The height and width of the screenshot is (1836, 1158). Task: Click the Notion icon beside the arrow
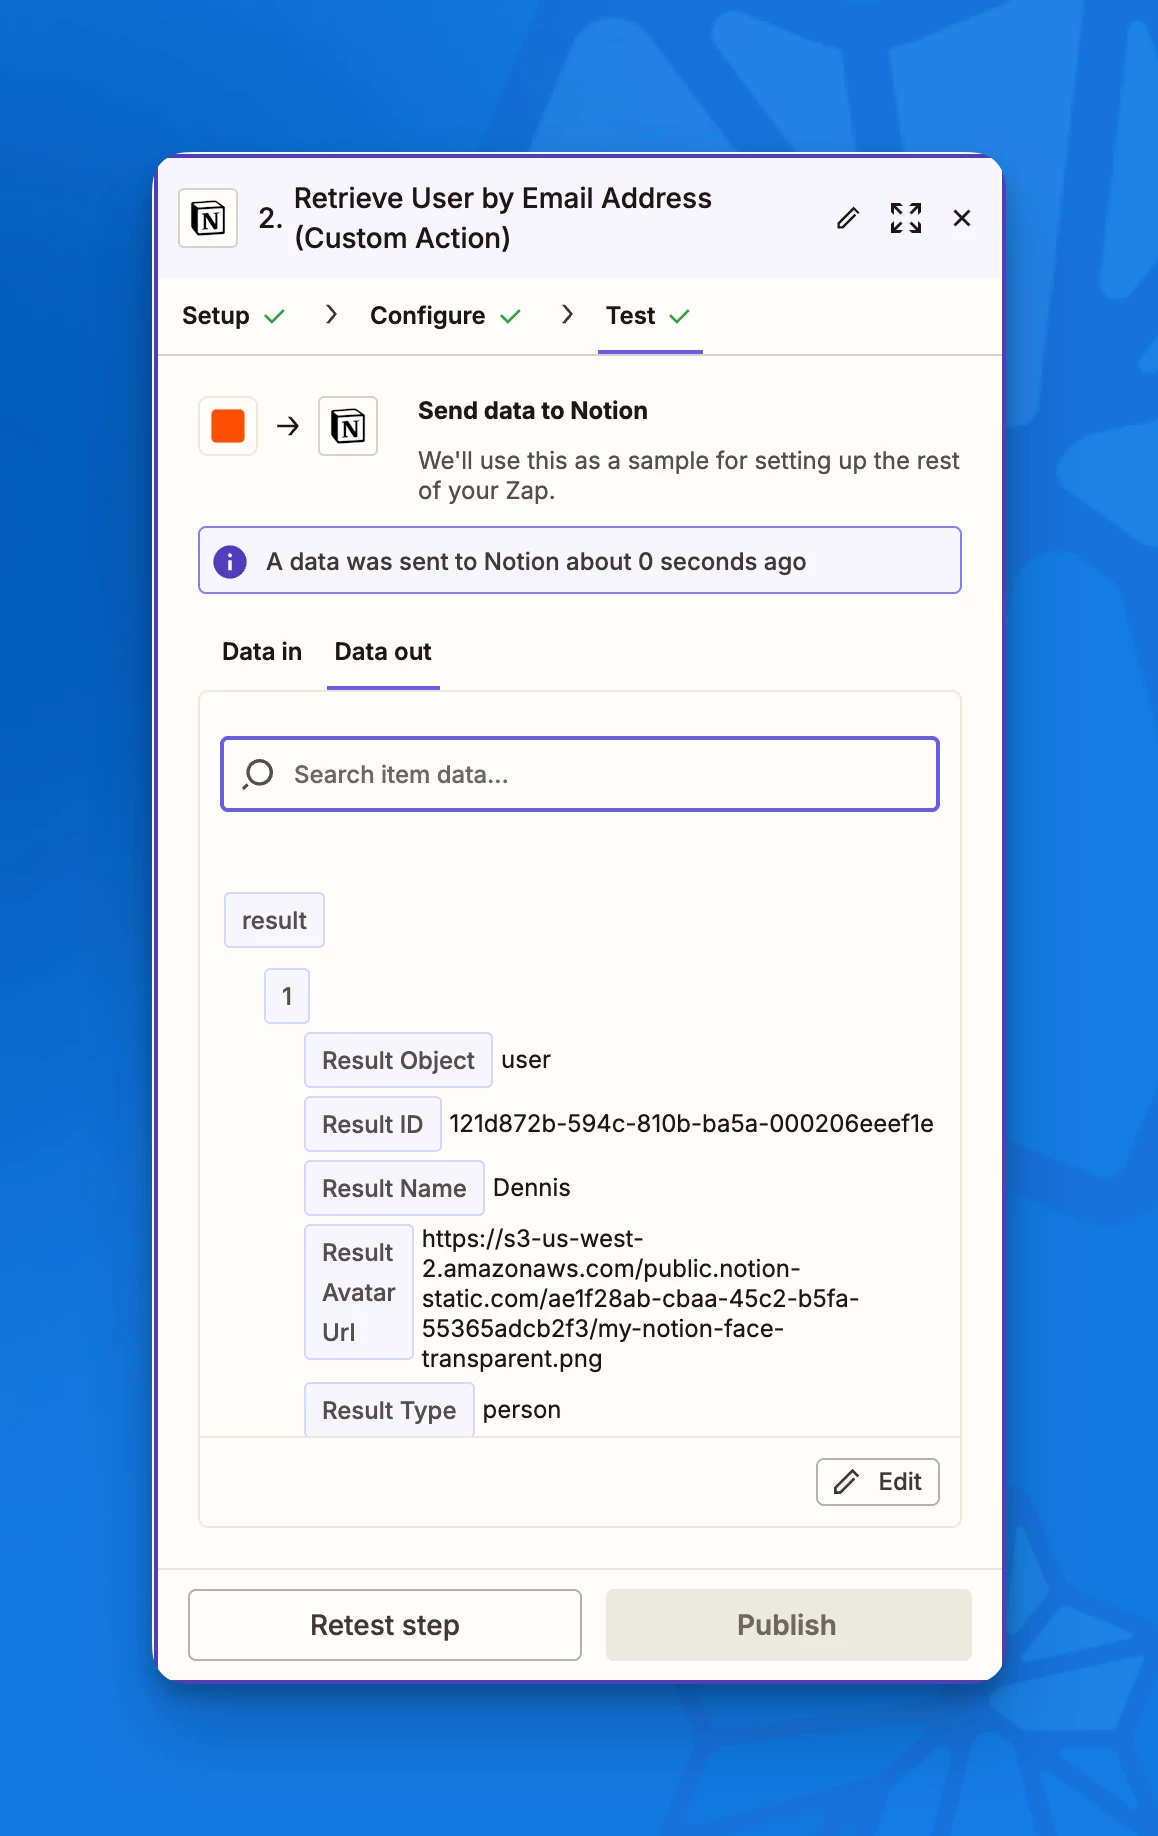(x=348, y=426)
